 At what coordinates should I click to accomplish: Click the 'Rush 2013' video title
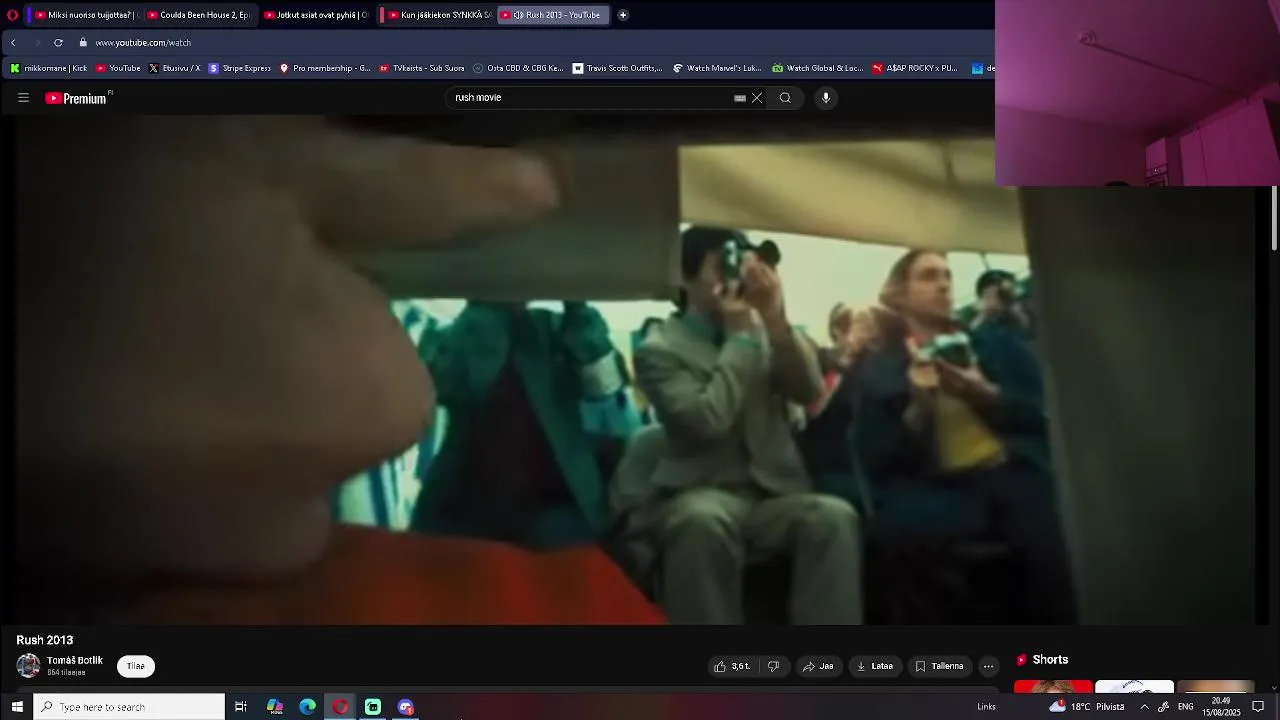(x=45, y=640)
